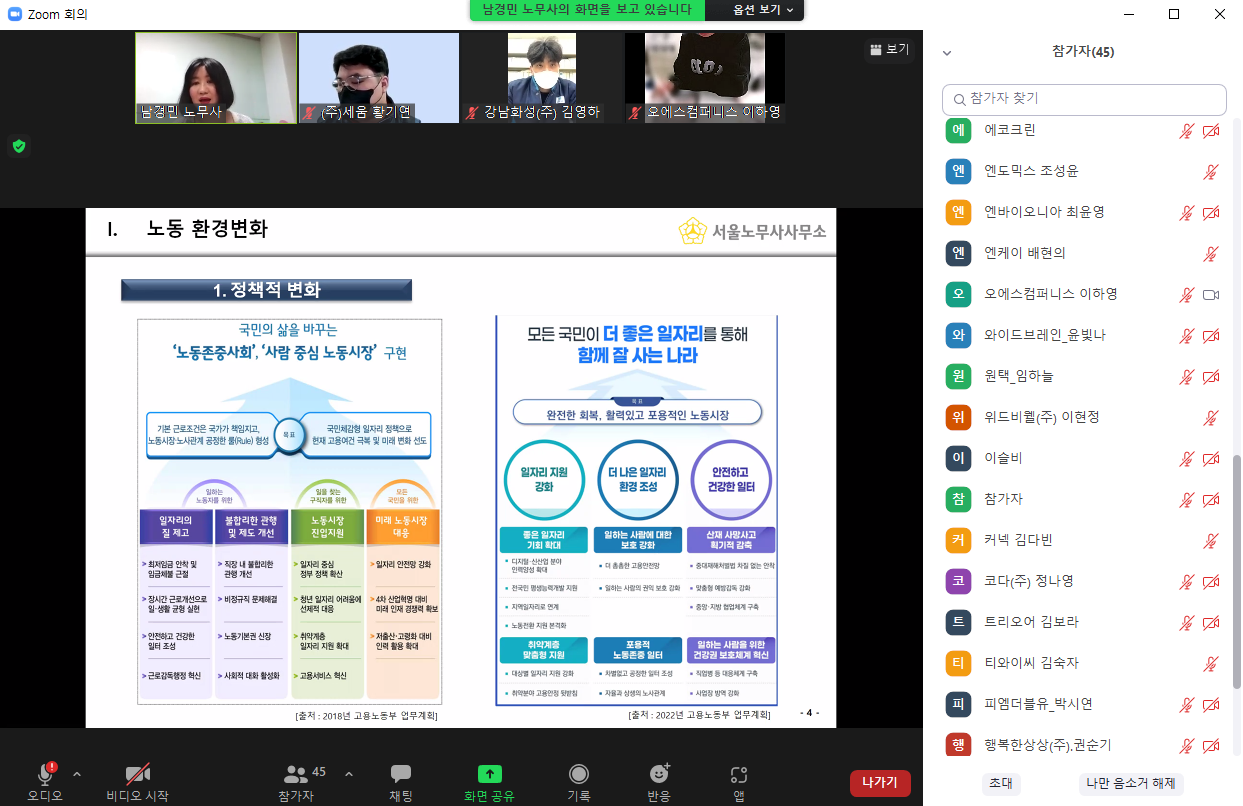Screen dimensions: 1243x806
Task: Select 강남화성(주) 김영하 video thumbnail
Action: tap(542, 78)
